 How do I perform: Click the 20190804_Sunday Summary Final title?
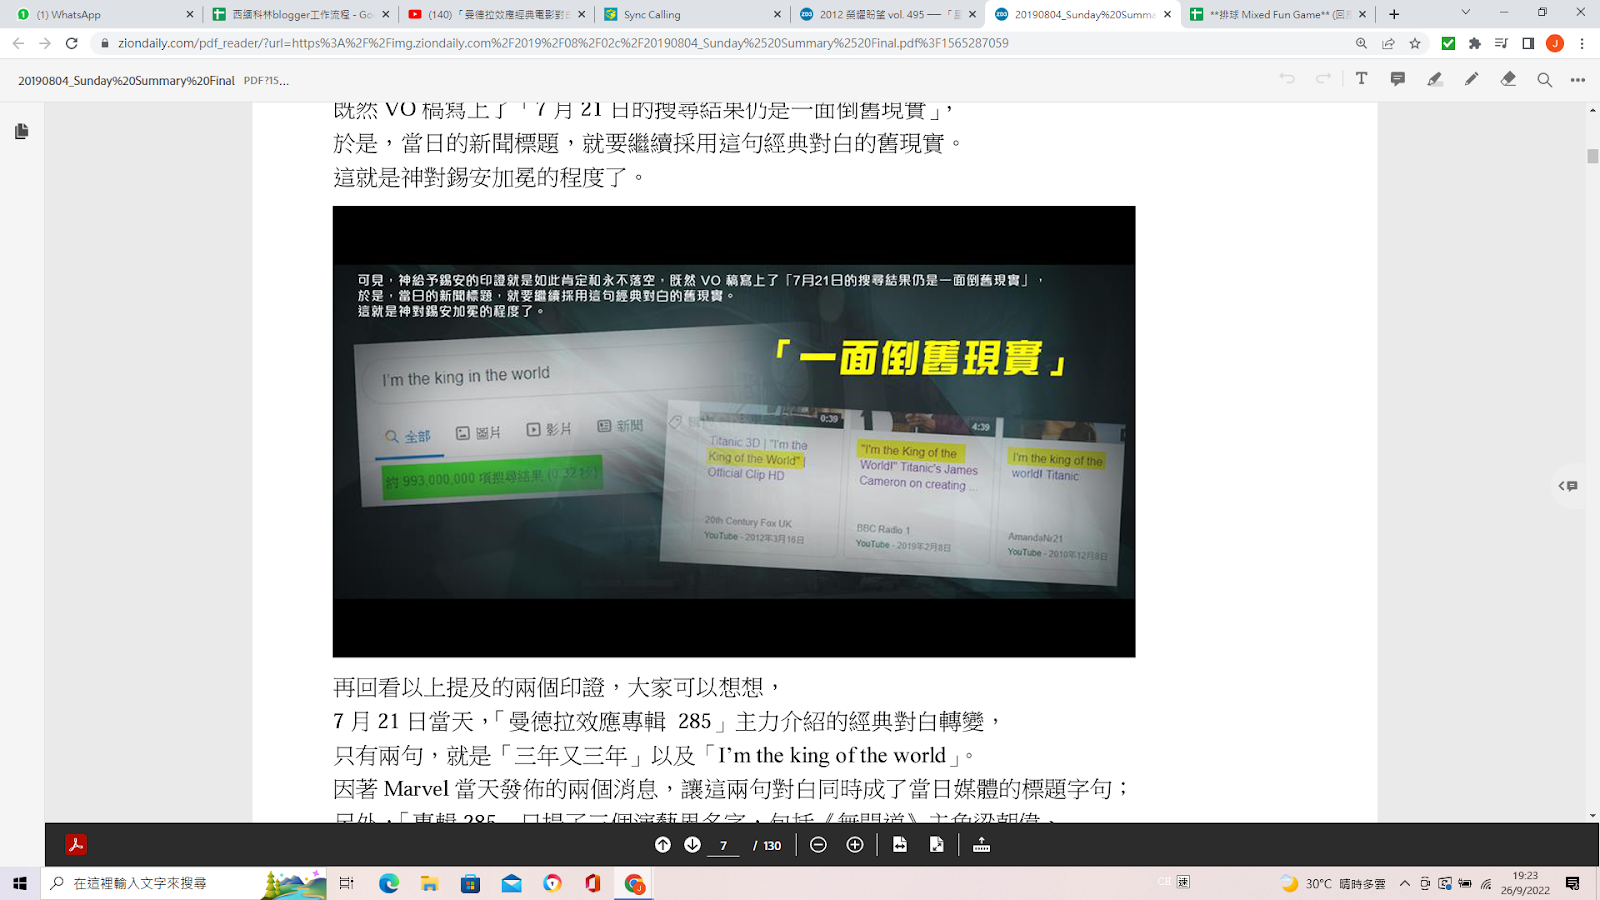pos(126,80)
